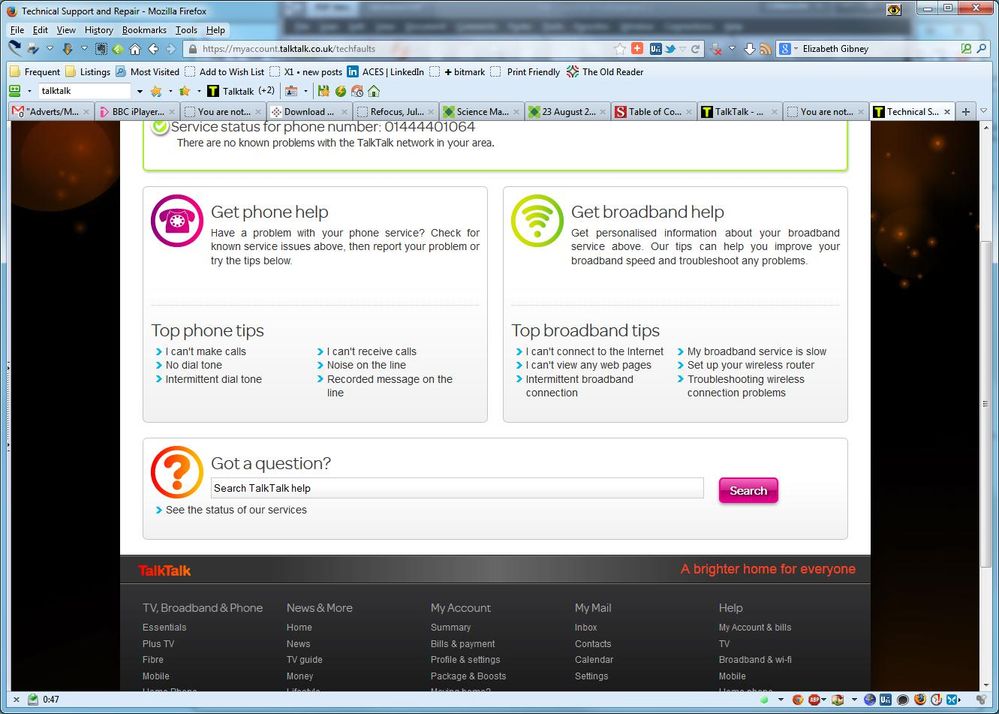Click the green robot icon beside talktalk field
The image size is (999, 714).
(x=15, y=90)
